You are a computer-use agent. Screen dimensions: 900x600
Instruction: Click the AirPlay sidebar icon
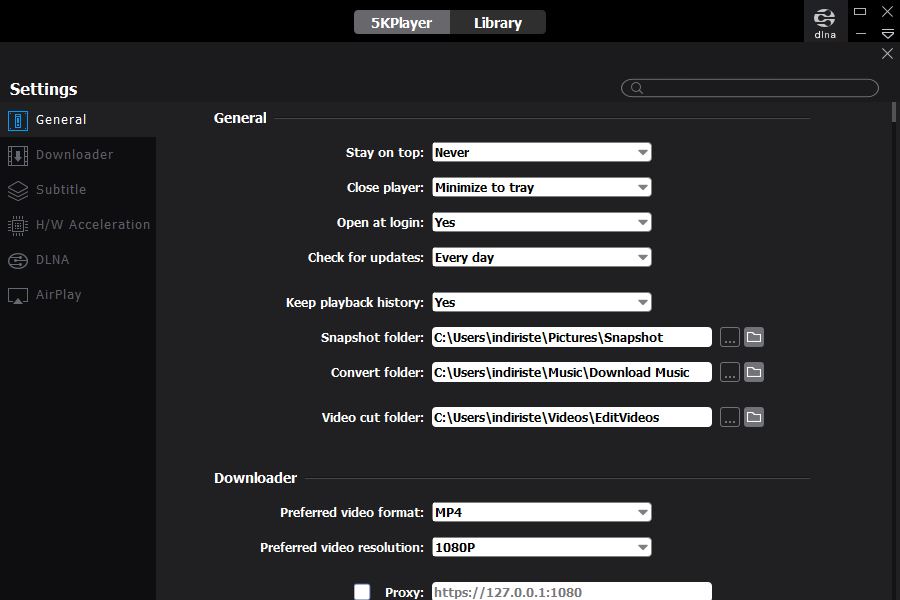[x=18, y=296]
